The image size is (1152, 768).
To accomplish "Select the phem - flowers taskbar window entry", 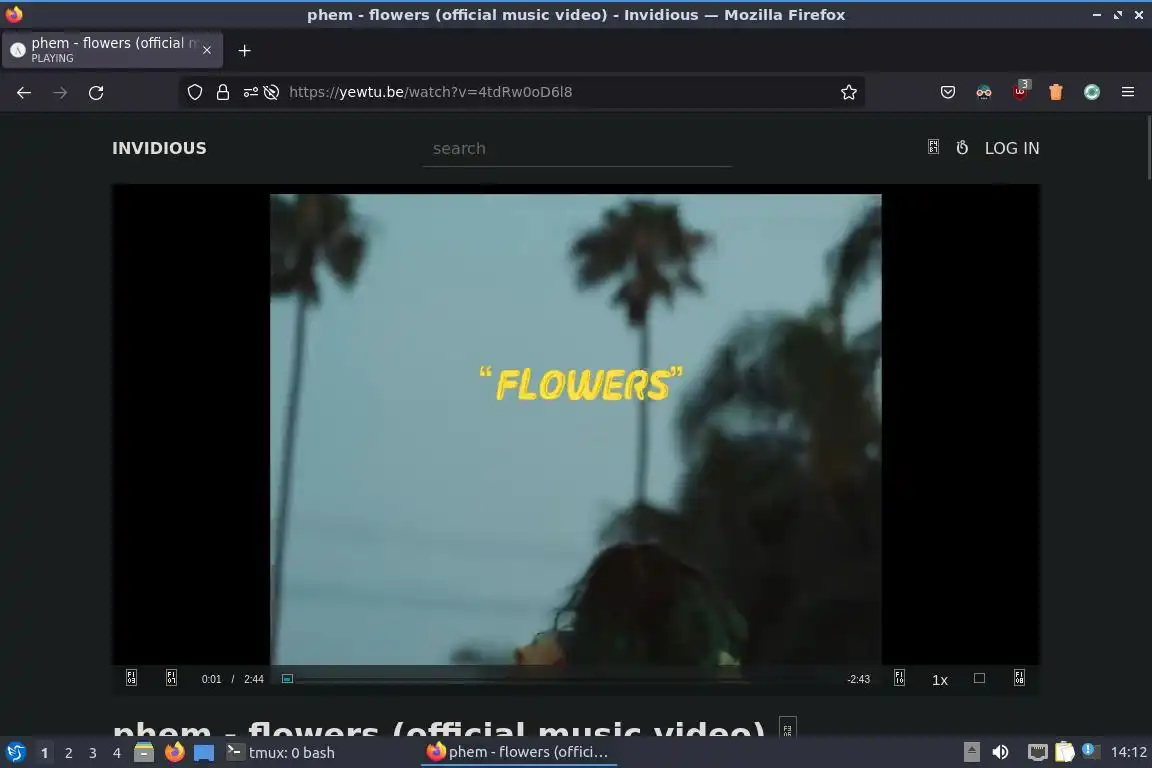I will click(x=519, y=752).
